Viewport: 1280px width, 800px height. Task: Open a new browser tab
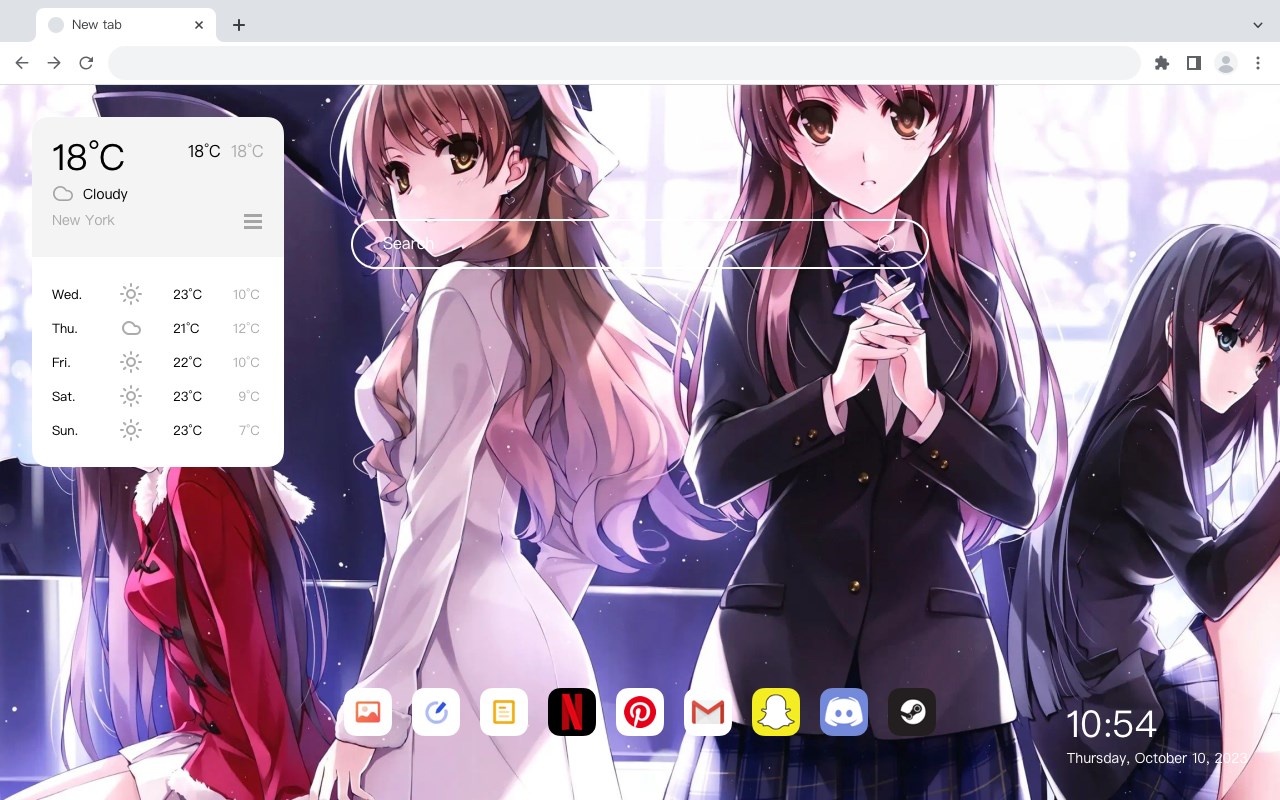[238, 25]
